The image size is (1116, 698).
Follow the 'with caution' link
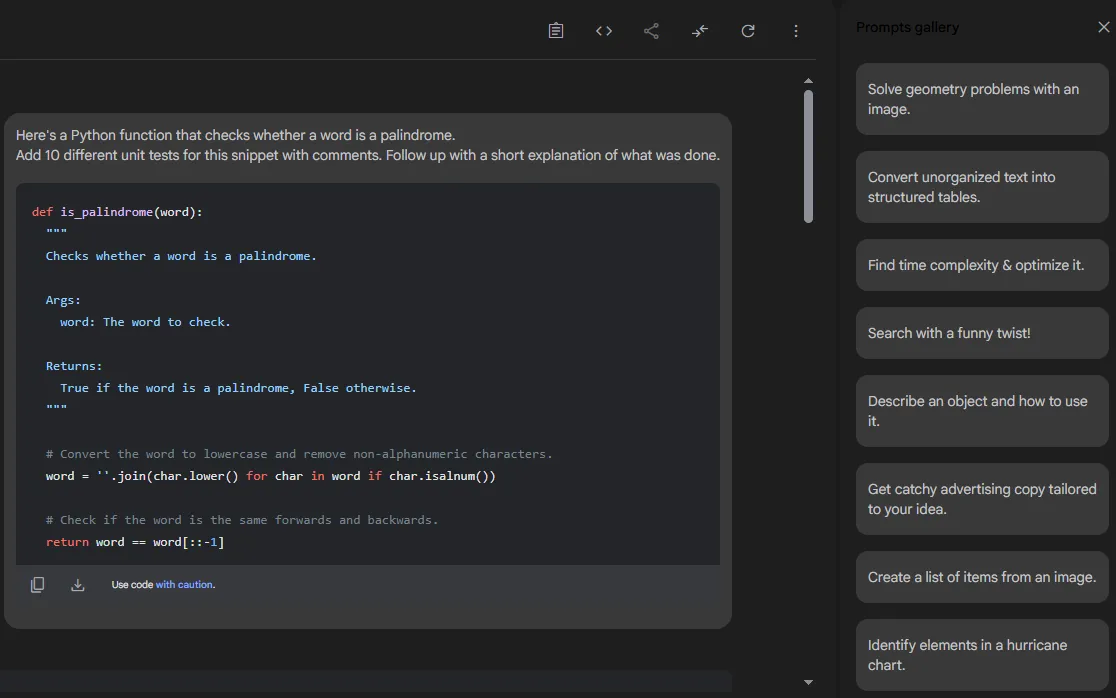185,584
